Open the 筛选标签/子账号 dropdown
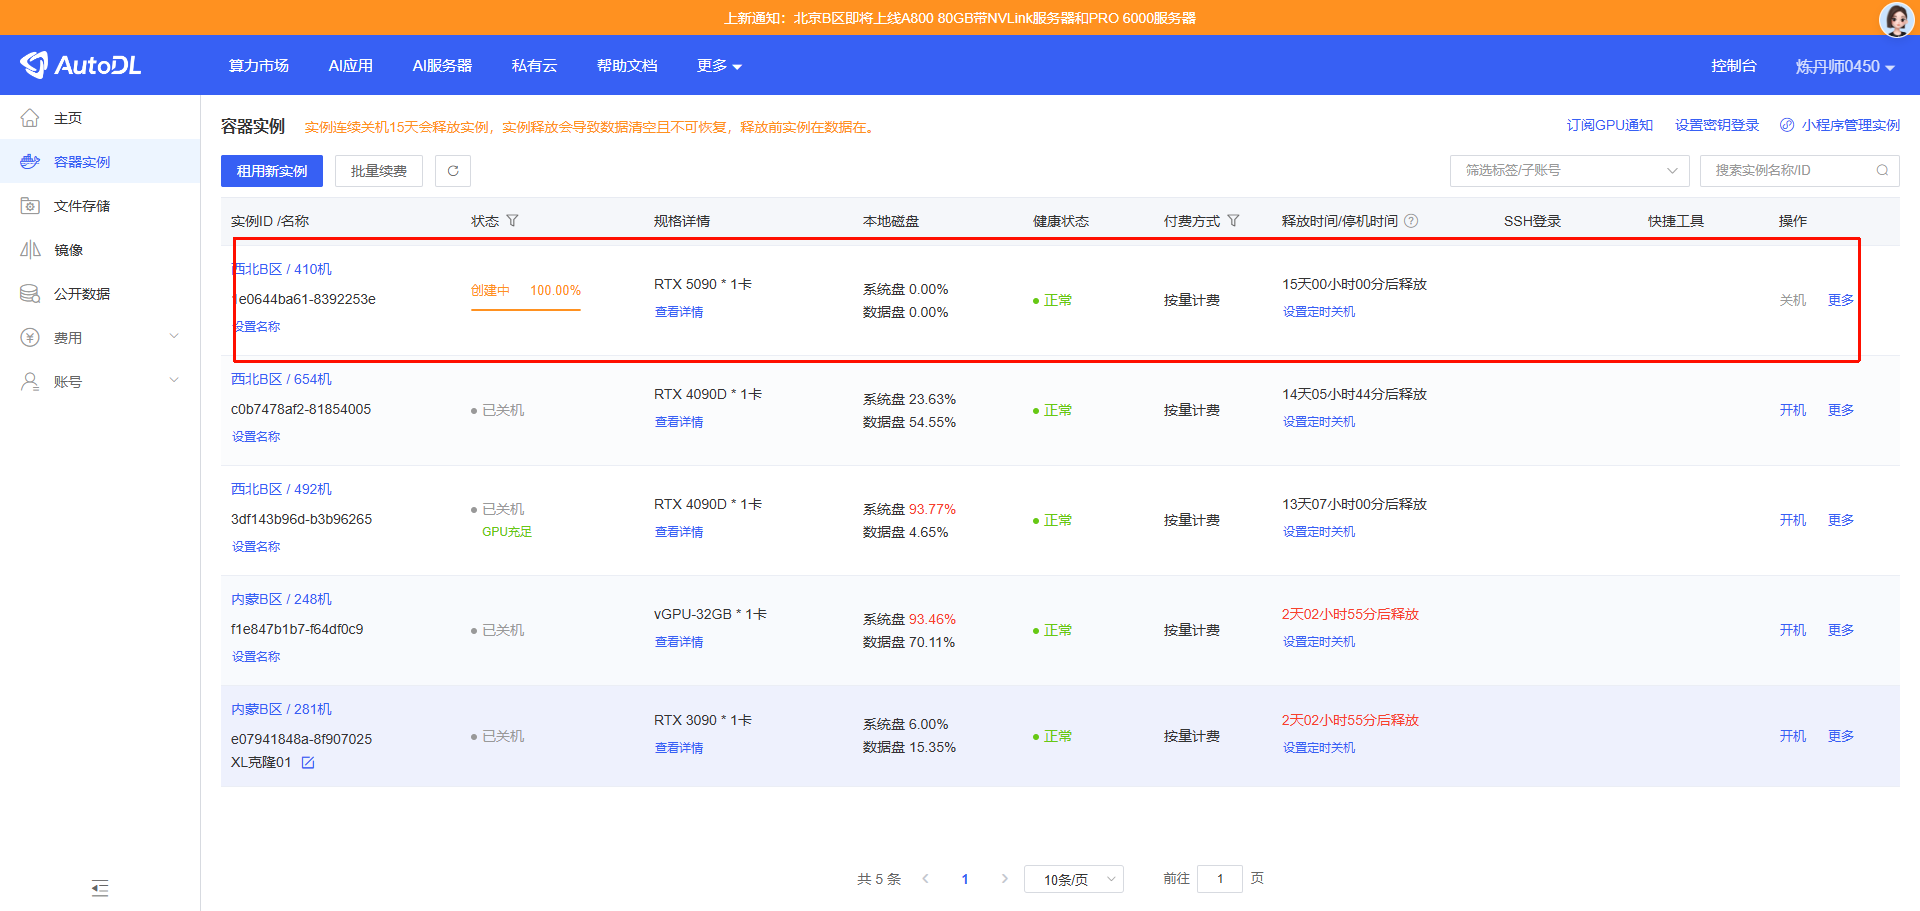 [x=1569, y=171]
